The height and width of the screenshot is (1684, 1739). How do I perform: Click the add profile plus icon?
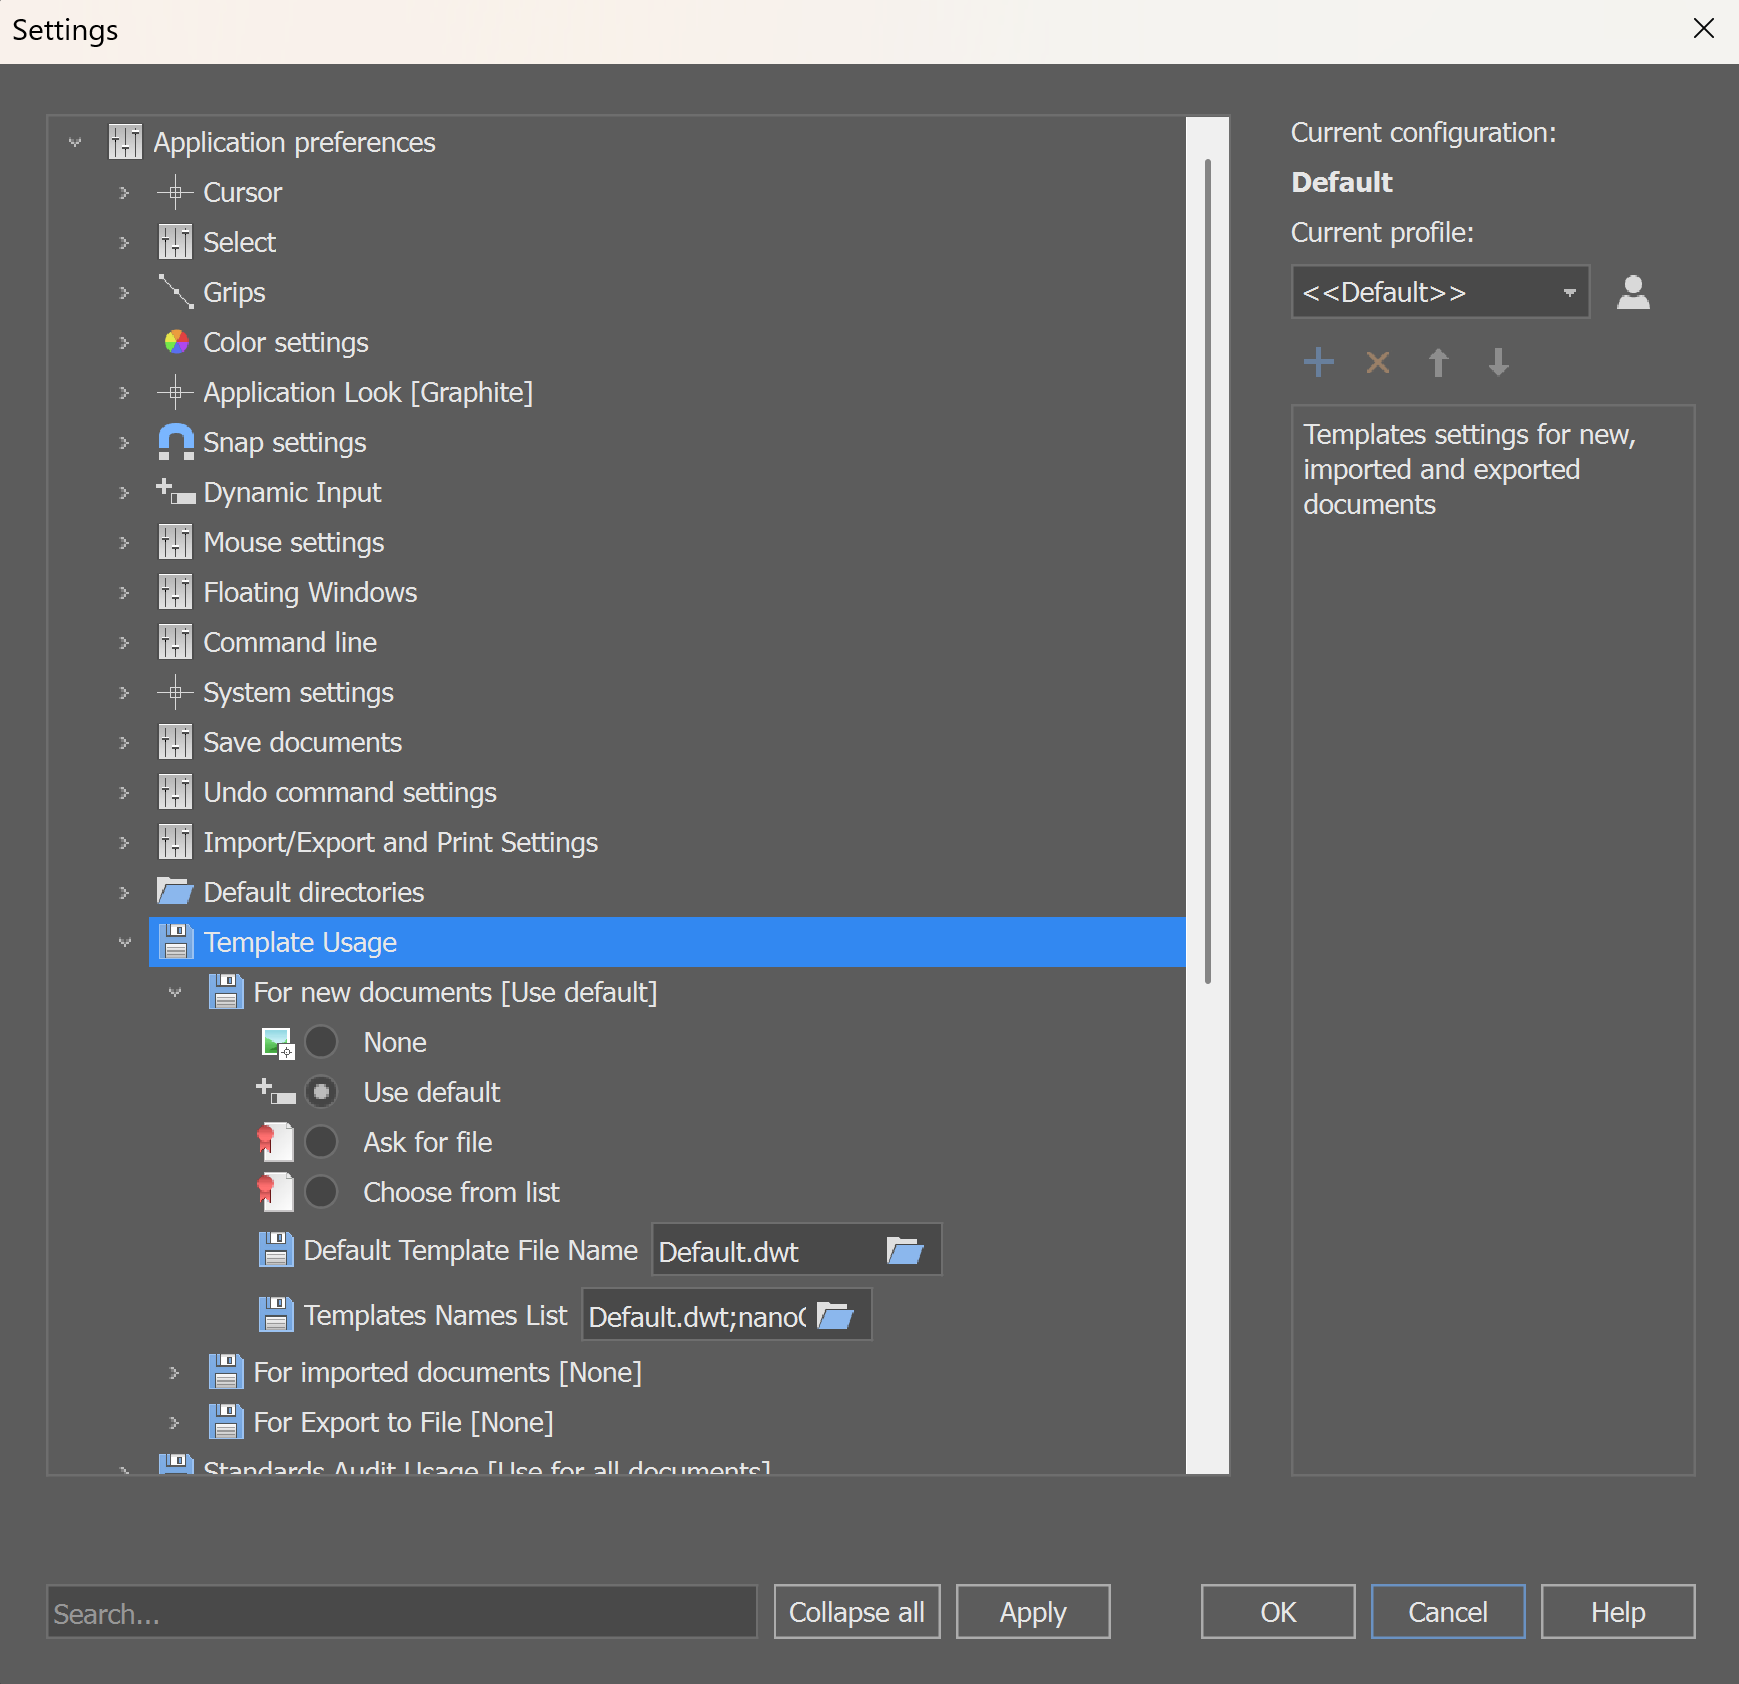tap(1319, 362)
